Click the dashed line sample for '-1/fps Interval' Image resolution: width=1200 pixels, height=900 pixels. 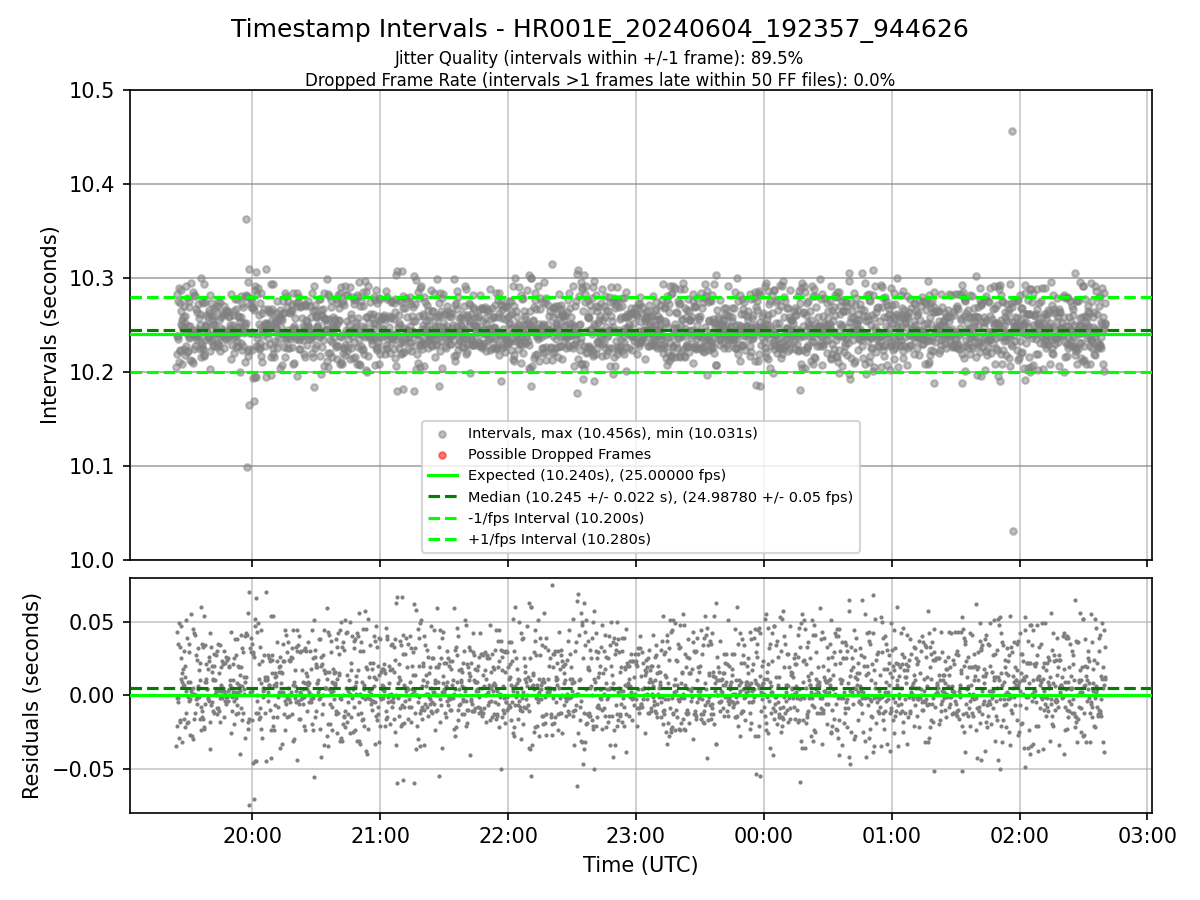pos(444,518)
